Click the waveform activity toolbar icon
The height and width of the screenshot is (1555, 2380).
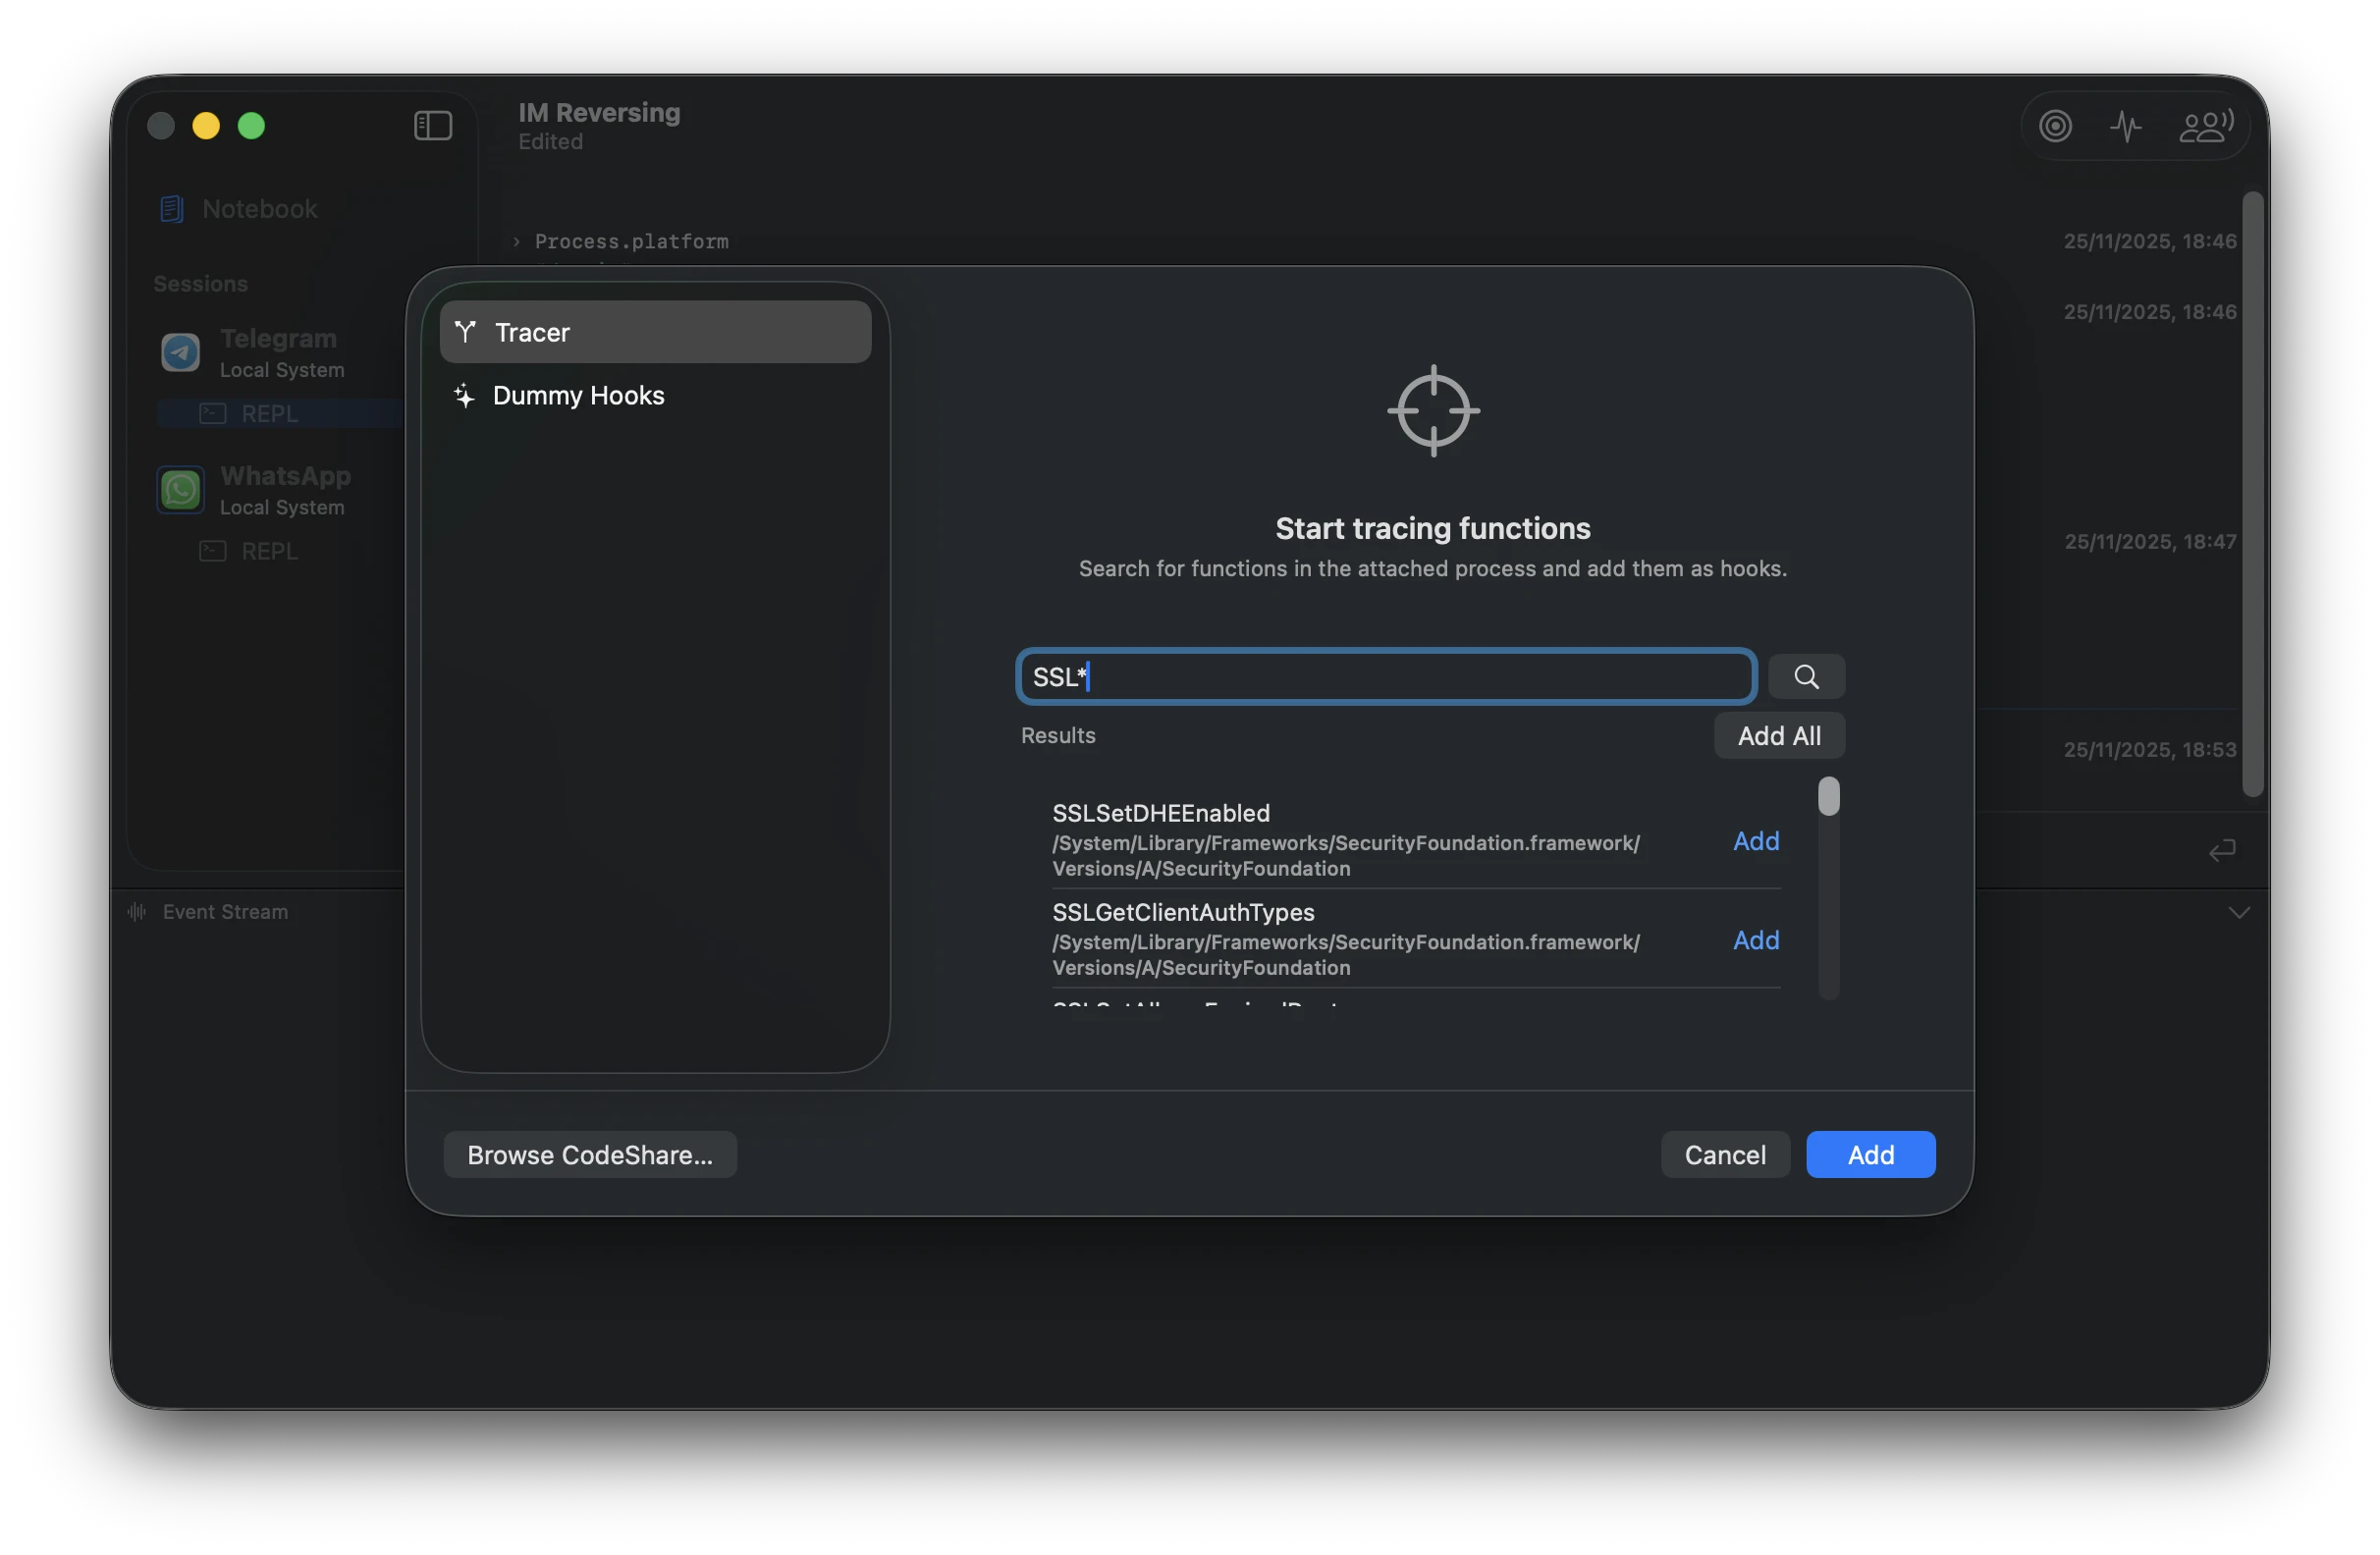point(2126,126)
